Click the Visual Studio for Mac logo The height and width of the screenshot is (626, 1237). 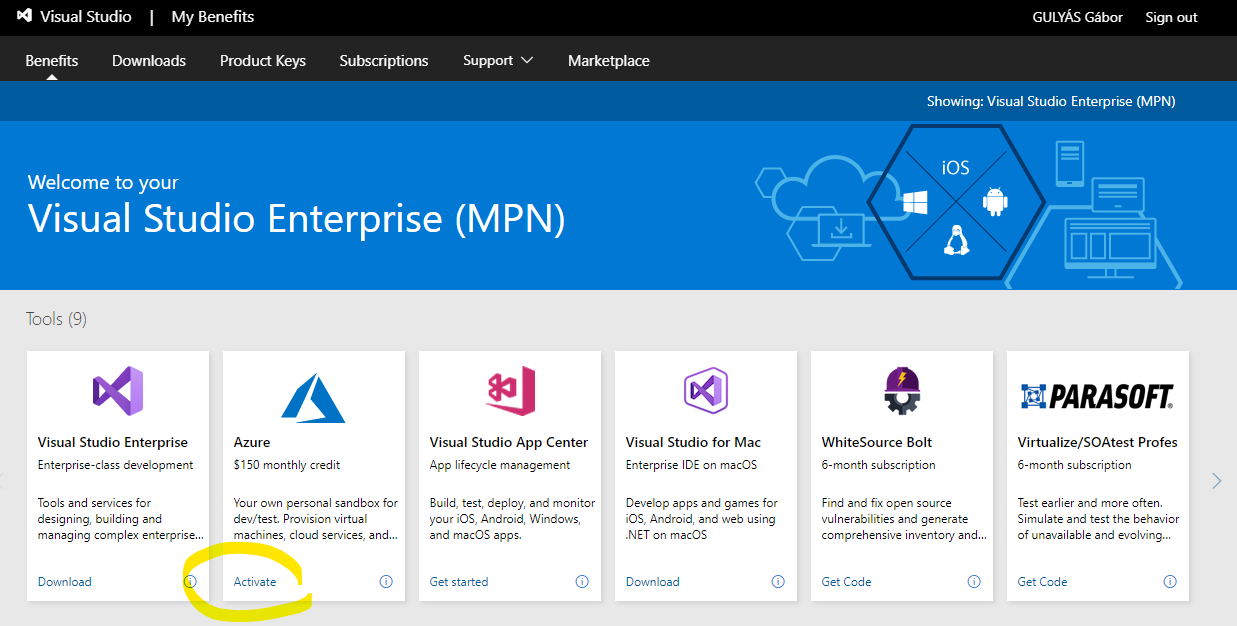(x=706, y=391)
